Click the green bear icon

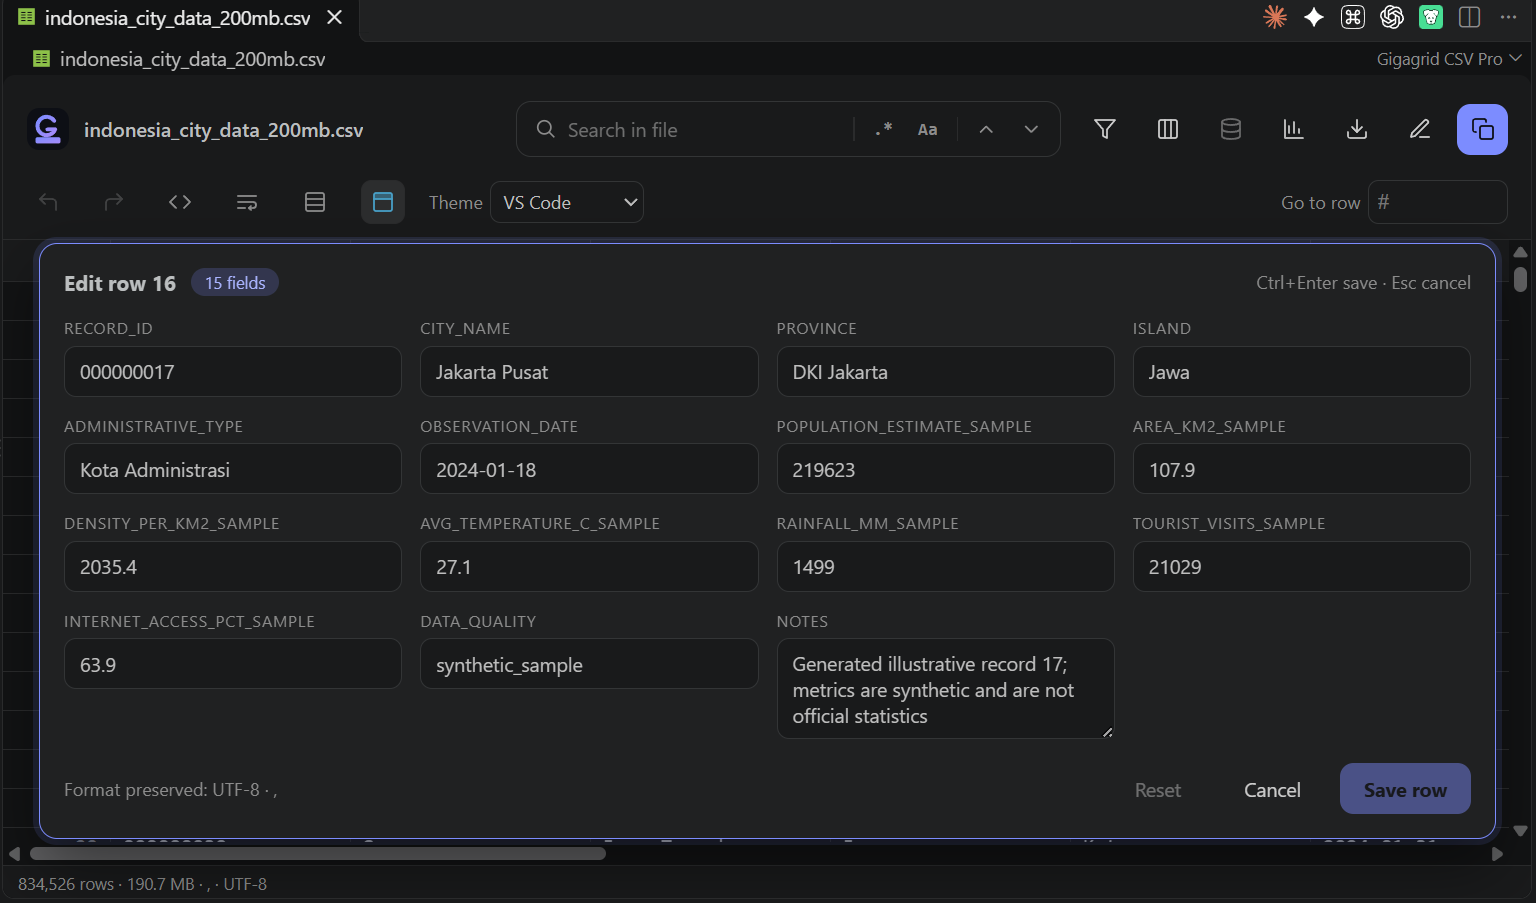point(1431,17)
